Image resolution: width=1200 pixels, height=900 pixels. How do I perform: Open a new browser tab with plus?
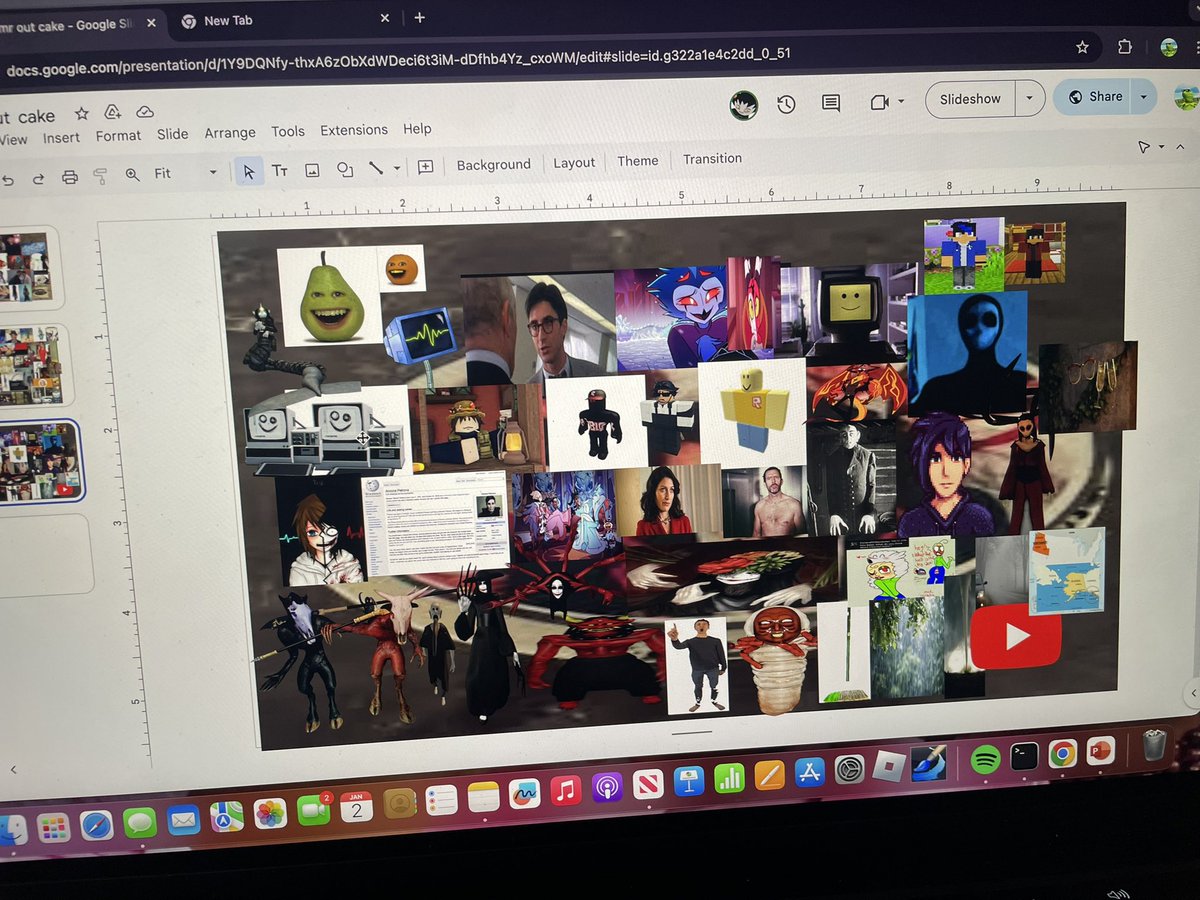(x=419, y=17)
